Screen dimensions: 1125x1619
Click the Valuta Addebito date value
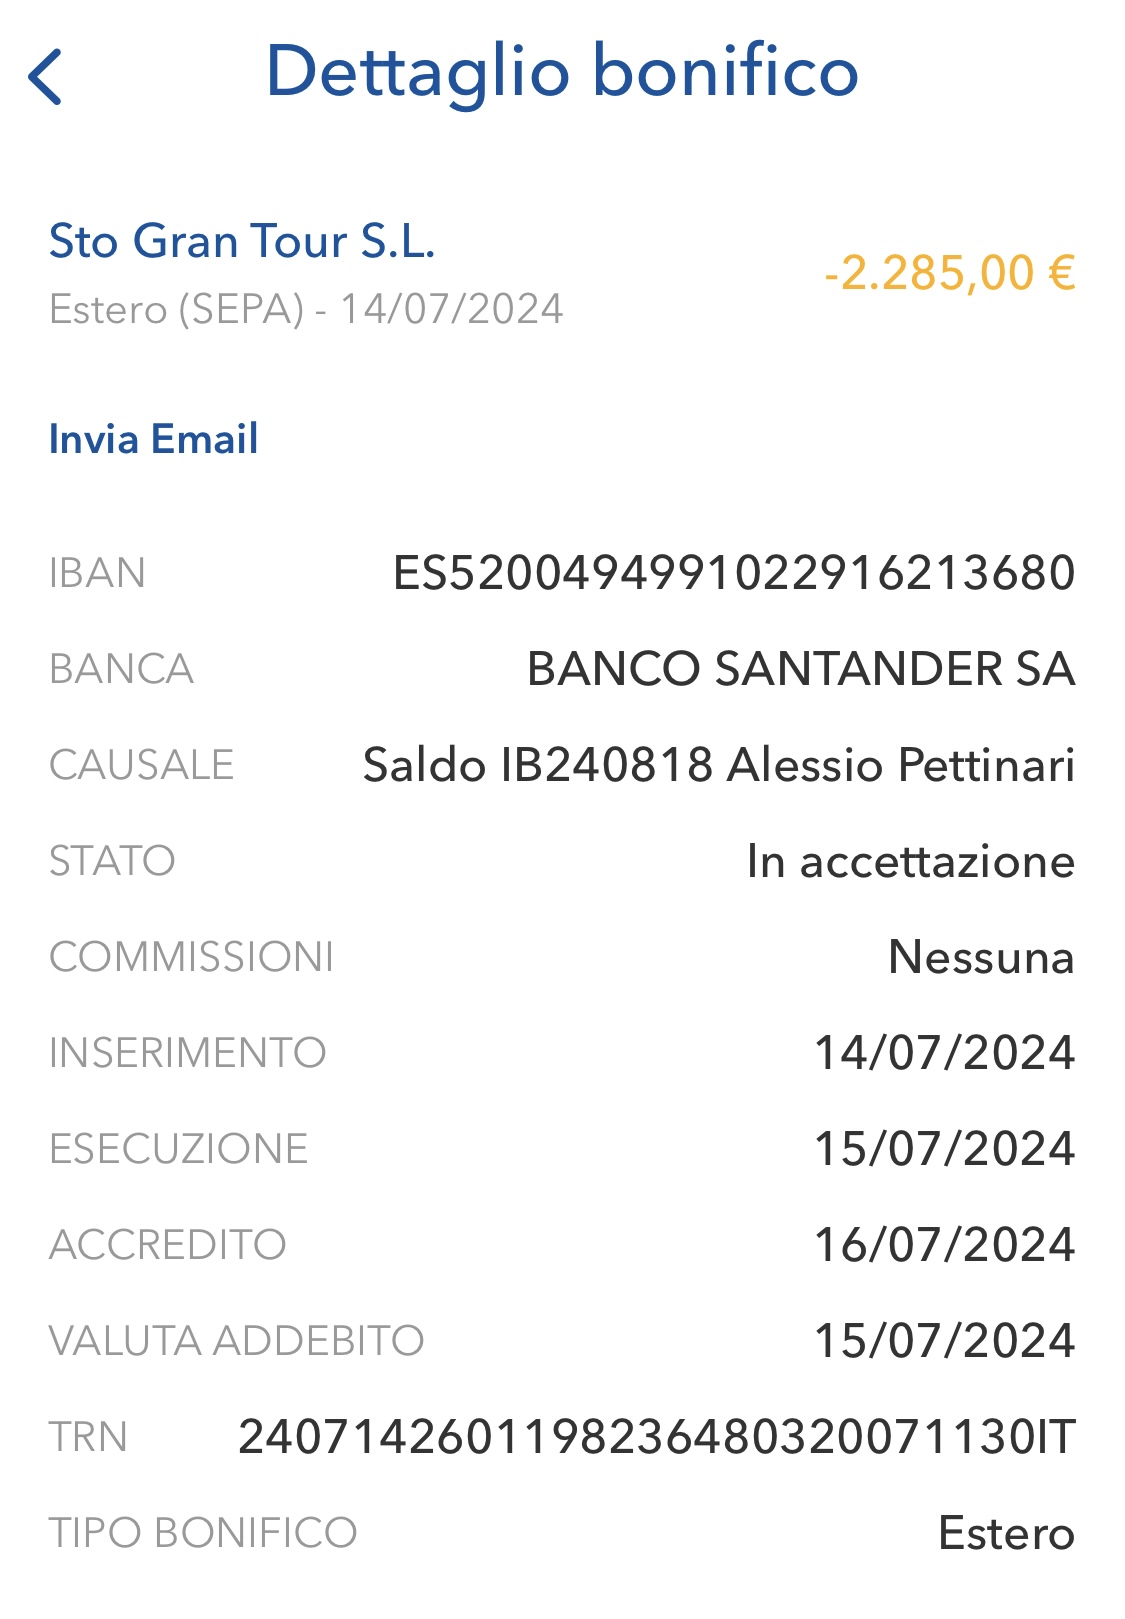click(x=945, y=1341)
